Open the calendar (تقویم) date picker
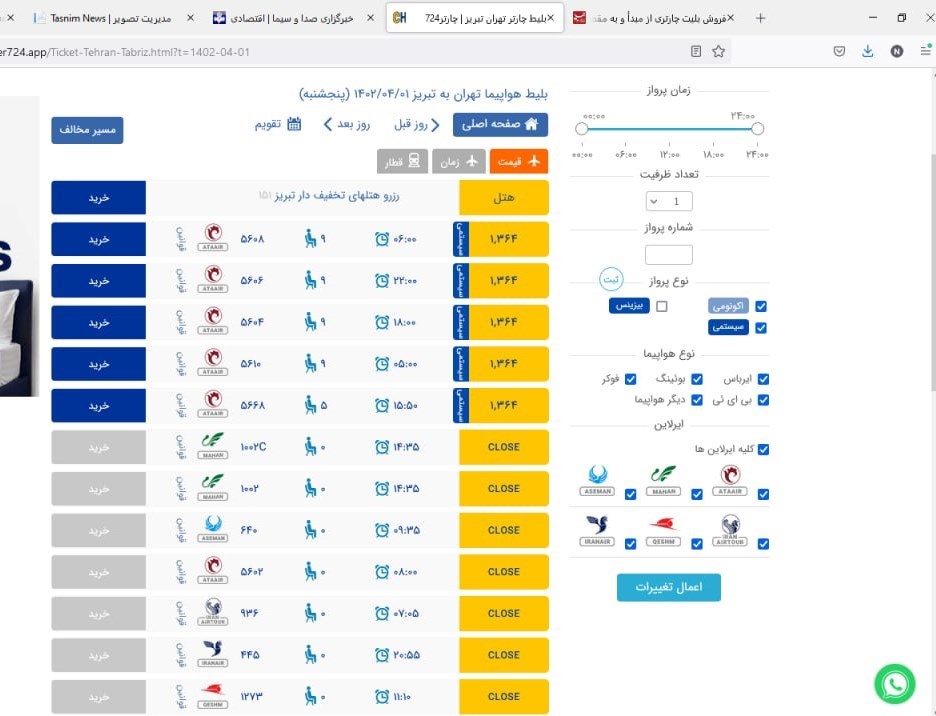Viewport: 936px width, 716px height. (279, 125)
